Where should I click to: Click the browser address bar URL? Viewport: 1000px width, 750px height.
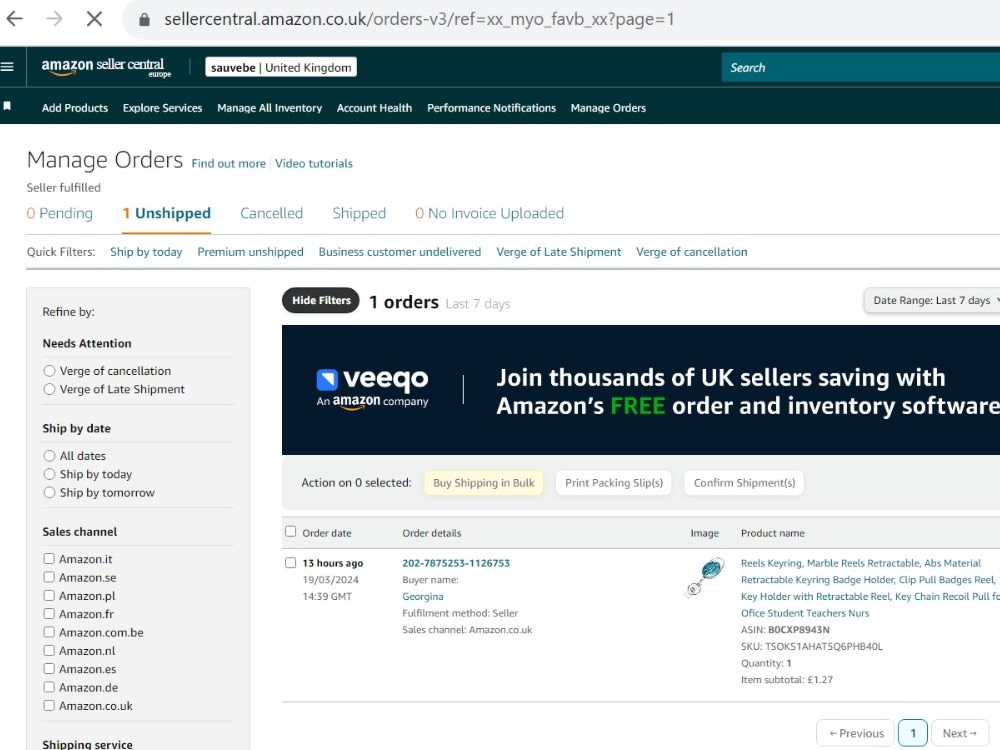419,19
